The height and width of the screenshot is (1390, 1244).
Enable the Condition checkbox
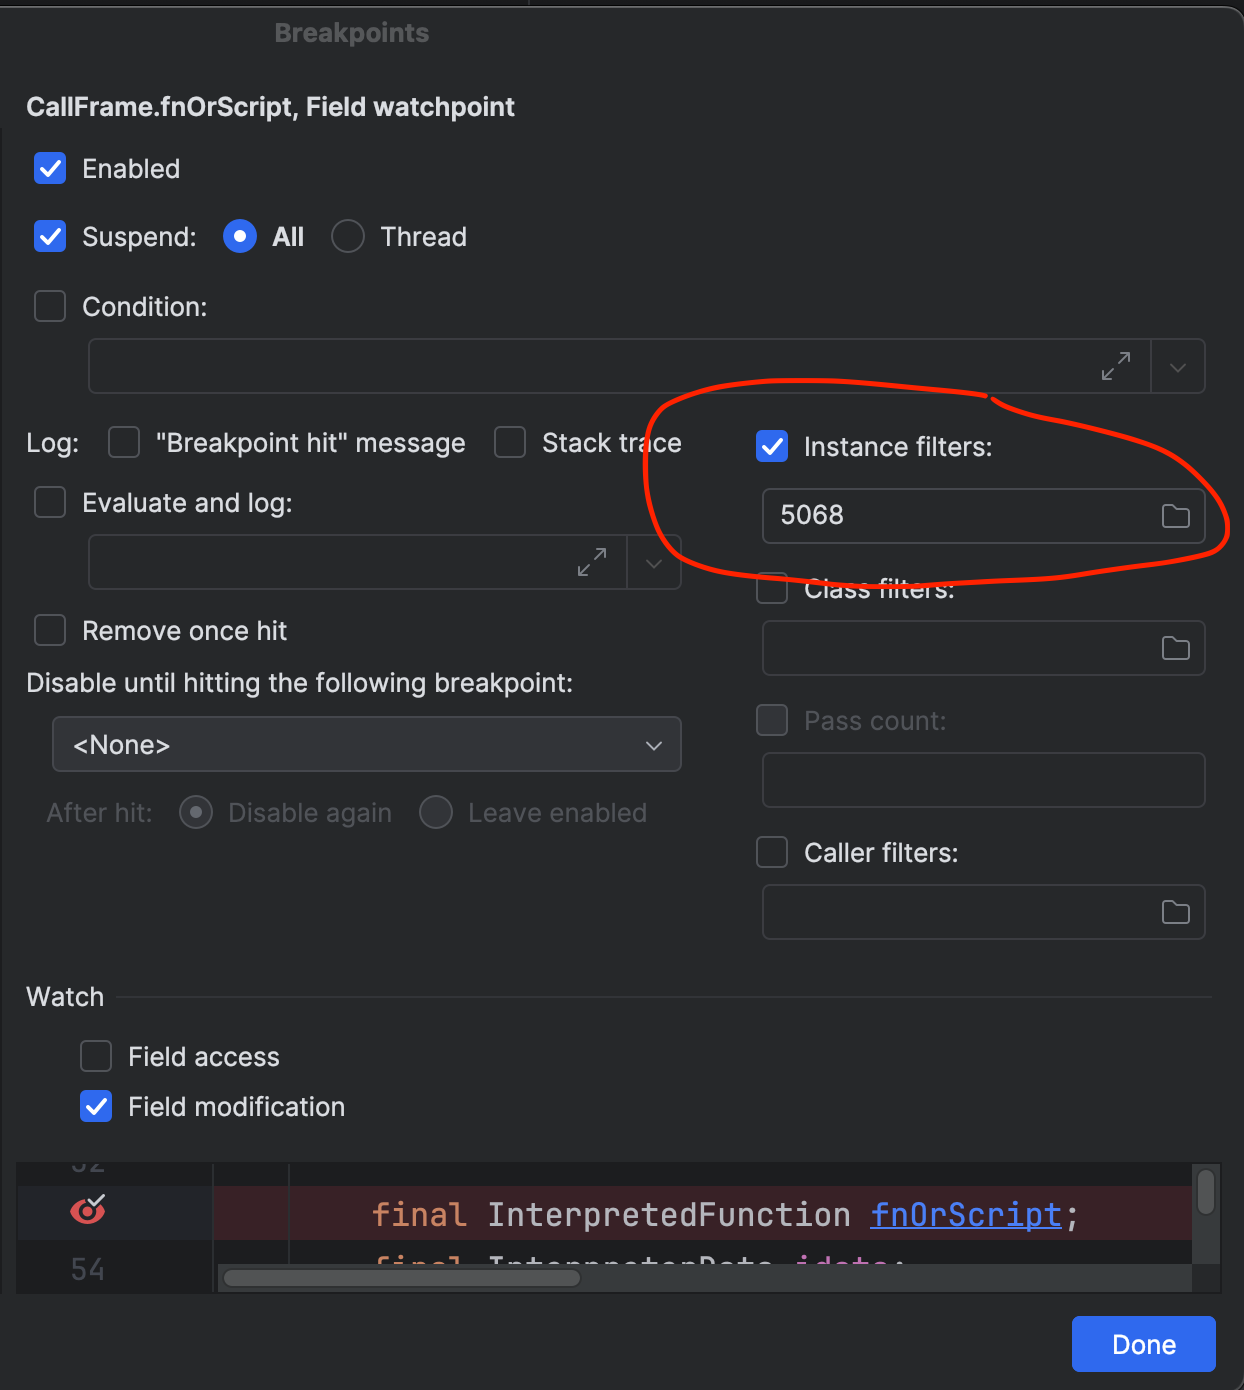[x=50, y=306]
